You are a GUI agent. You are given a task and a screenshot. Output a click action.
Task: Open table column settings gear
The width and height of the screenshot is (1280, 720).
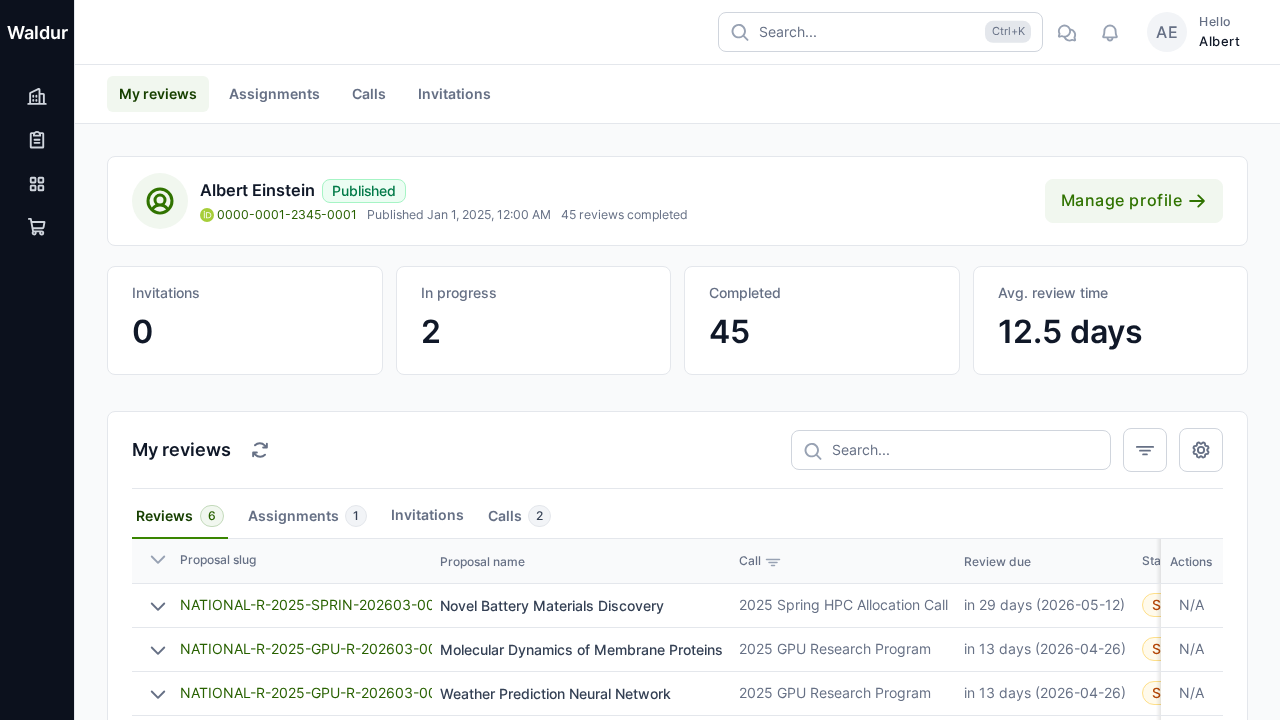point(1201,450)
